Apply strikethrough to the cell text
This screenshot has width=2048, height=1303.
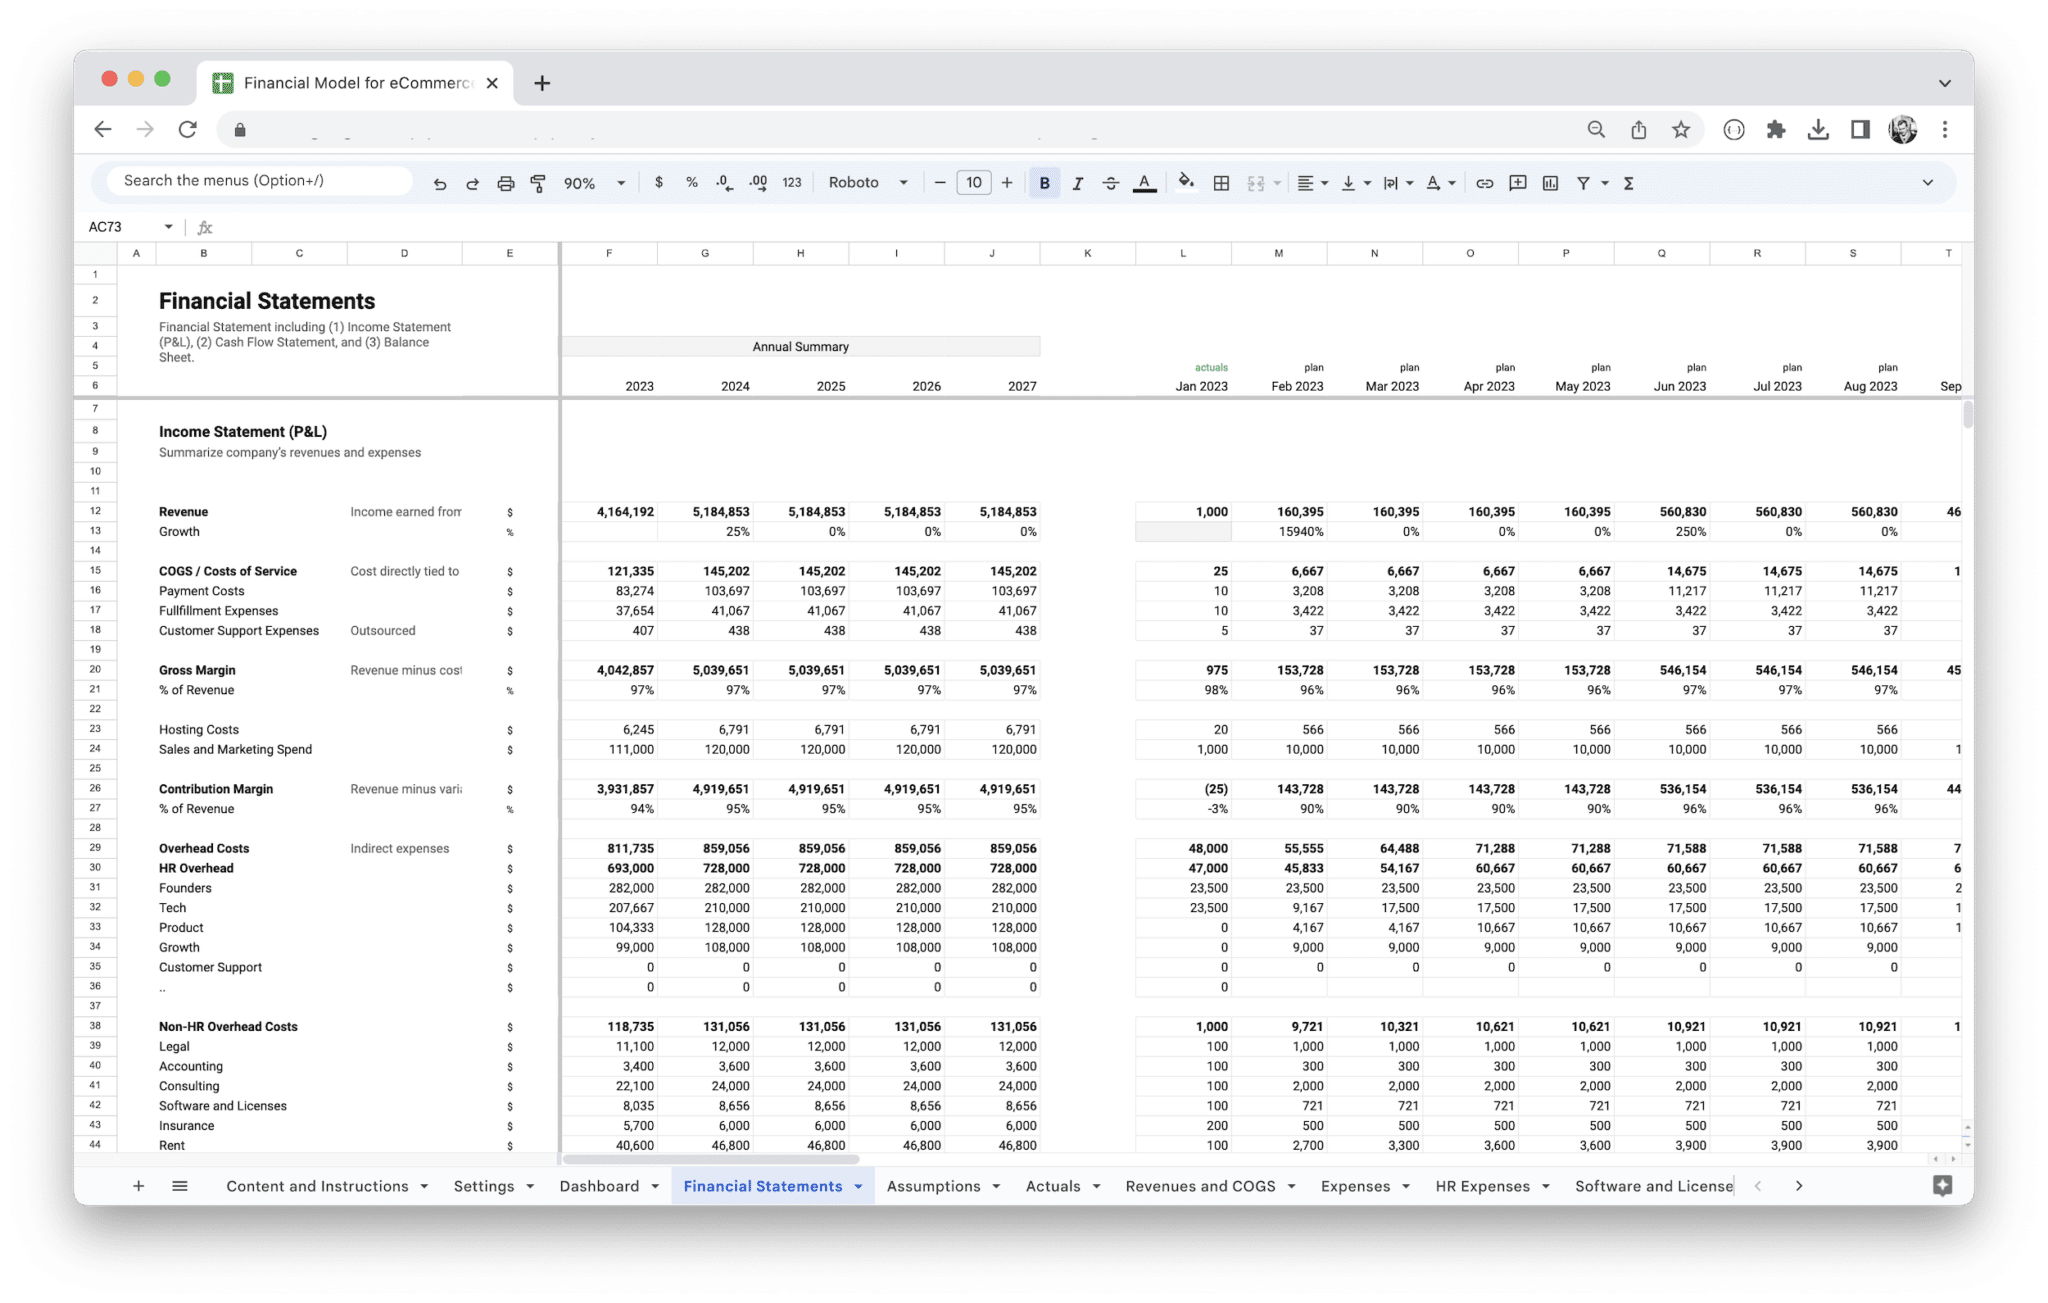1110,182
